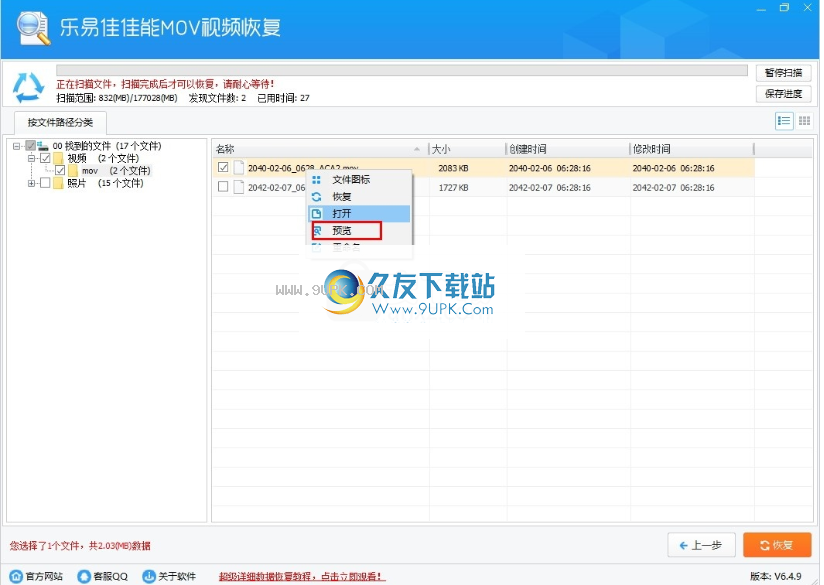824x585 pixels.
Task: Click the 关于软件 icon
Action: (149, 576)
